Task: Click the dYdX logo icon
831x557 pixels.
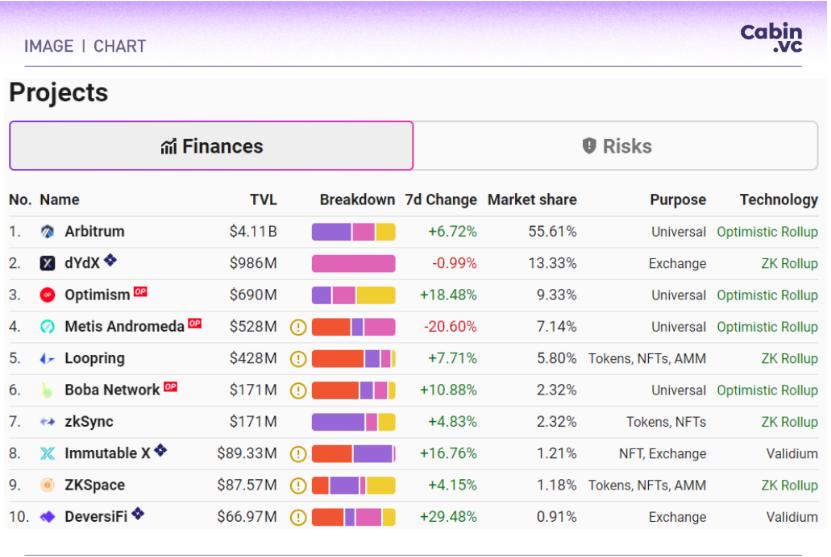Action: tap(47, 264)
